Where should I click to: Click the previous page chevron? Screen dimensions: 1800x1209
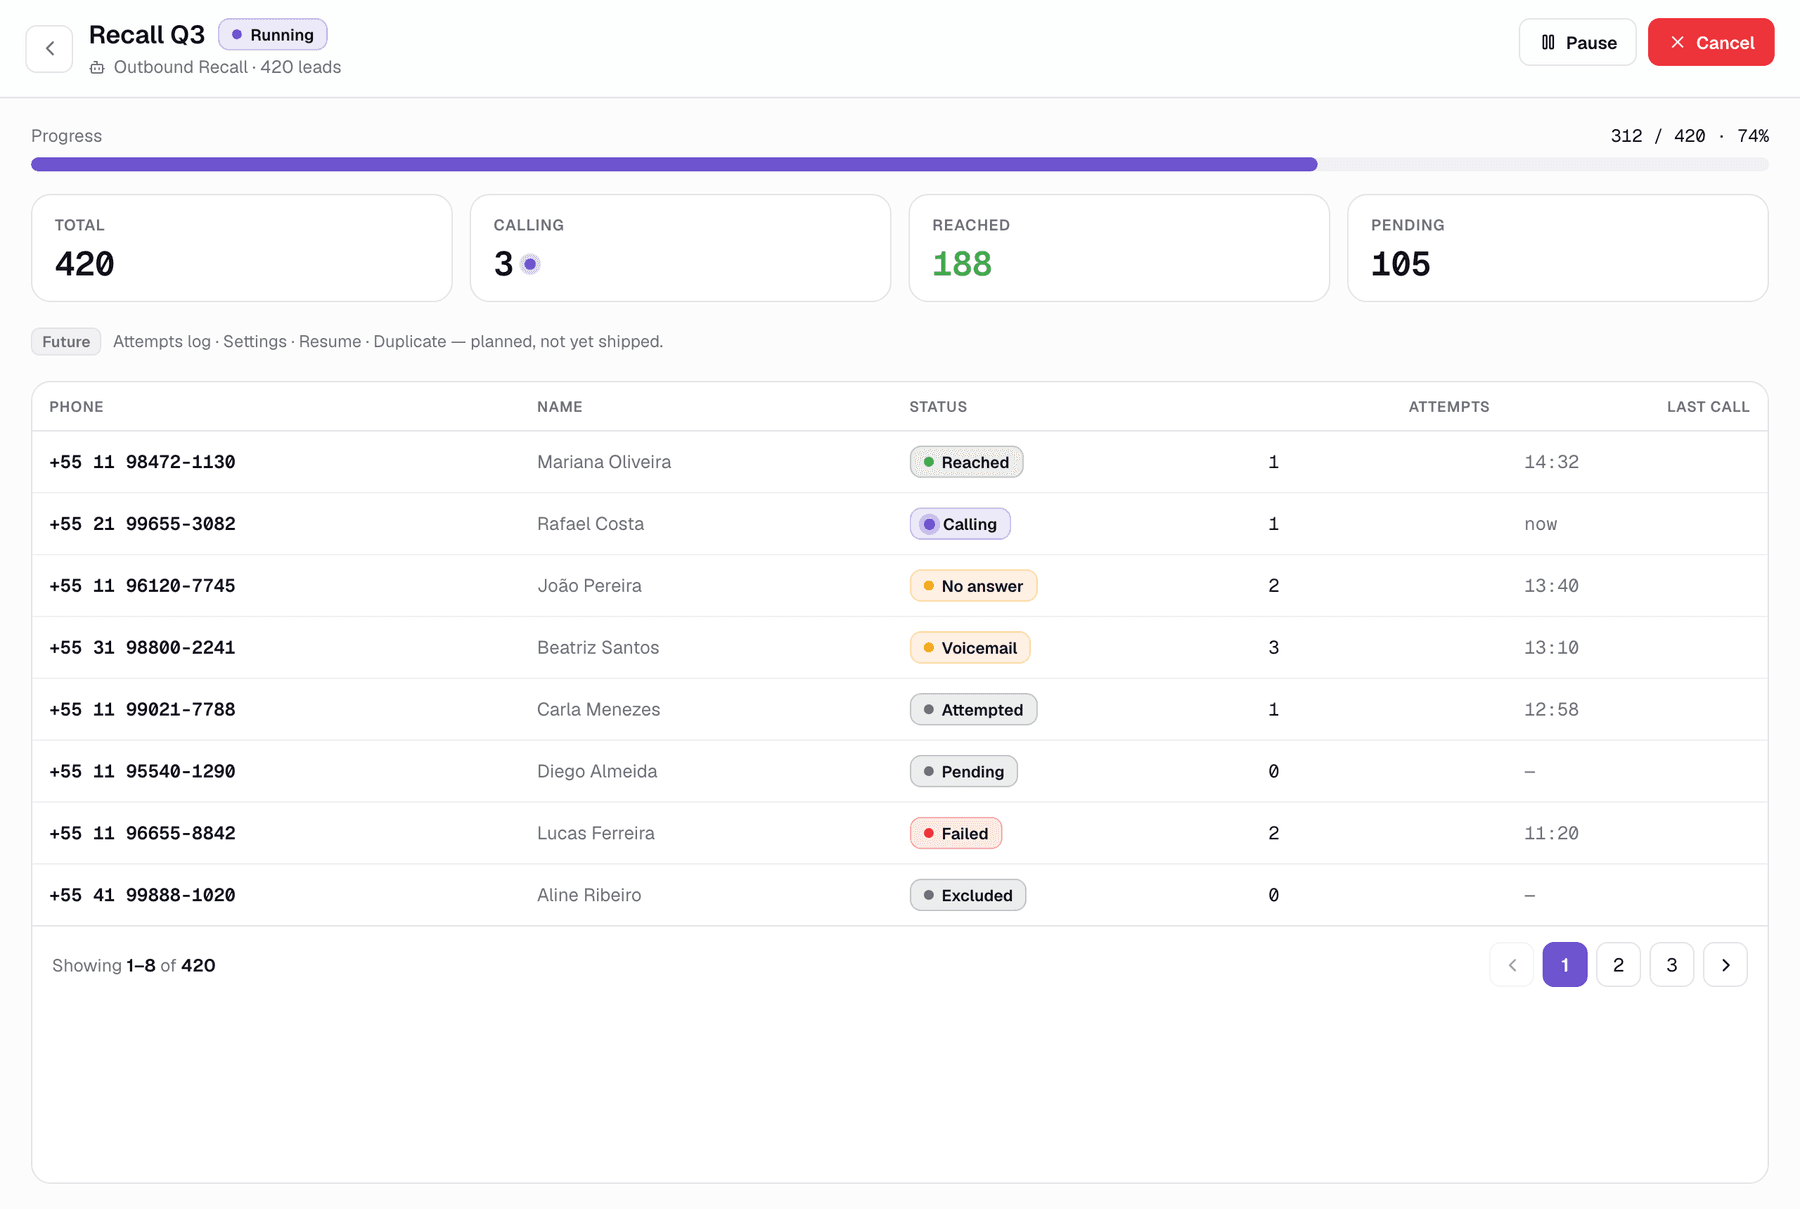coord(1512,965)
